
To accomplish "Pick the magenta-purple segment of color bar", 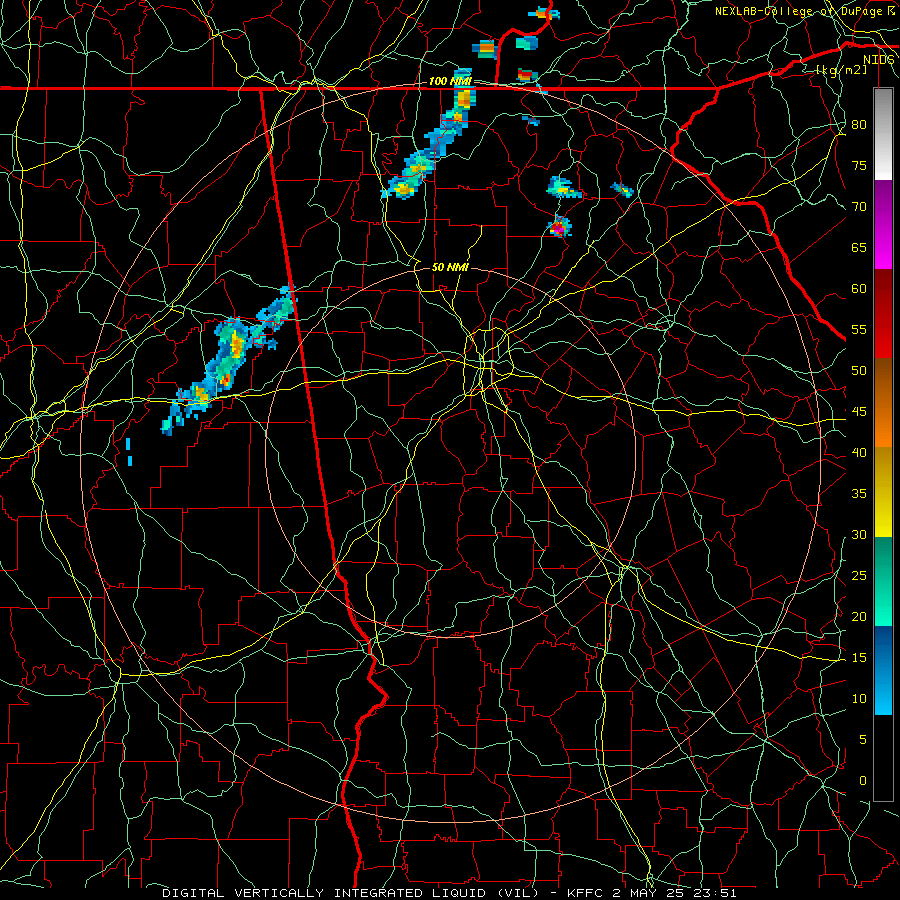I will [x=883, y=224].
